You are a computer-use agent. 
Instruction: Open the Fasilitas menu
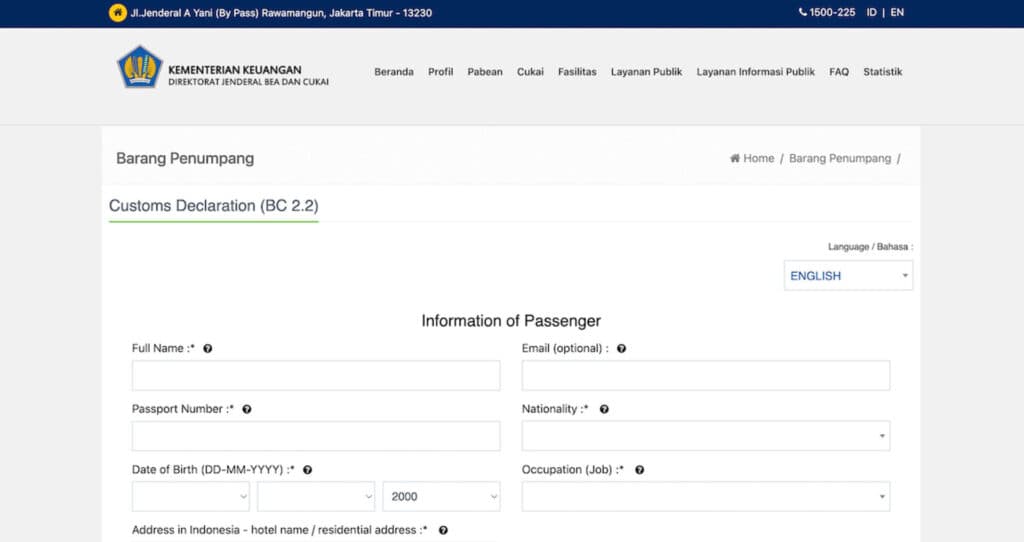coord(577,72)
